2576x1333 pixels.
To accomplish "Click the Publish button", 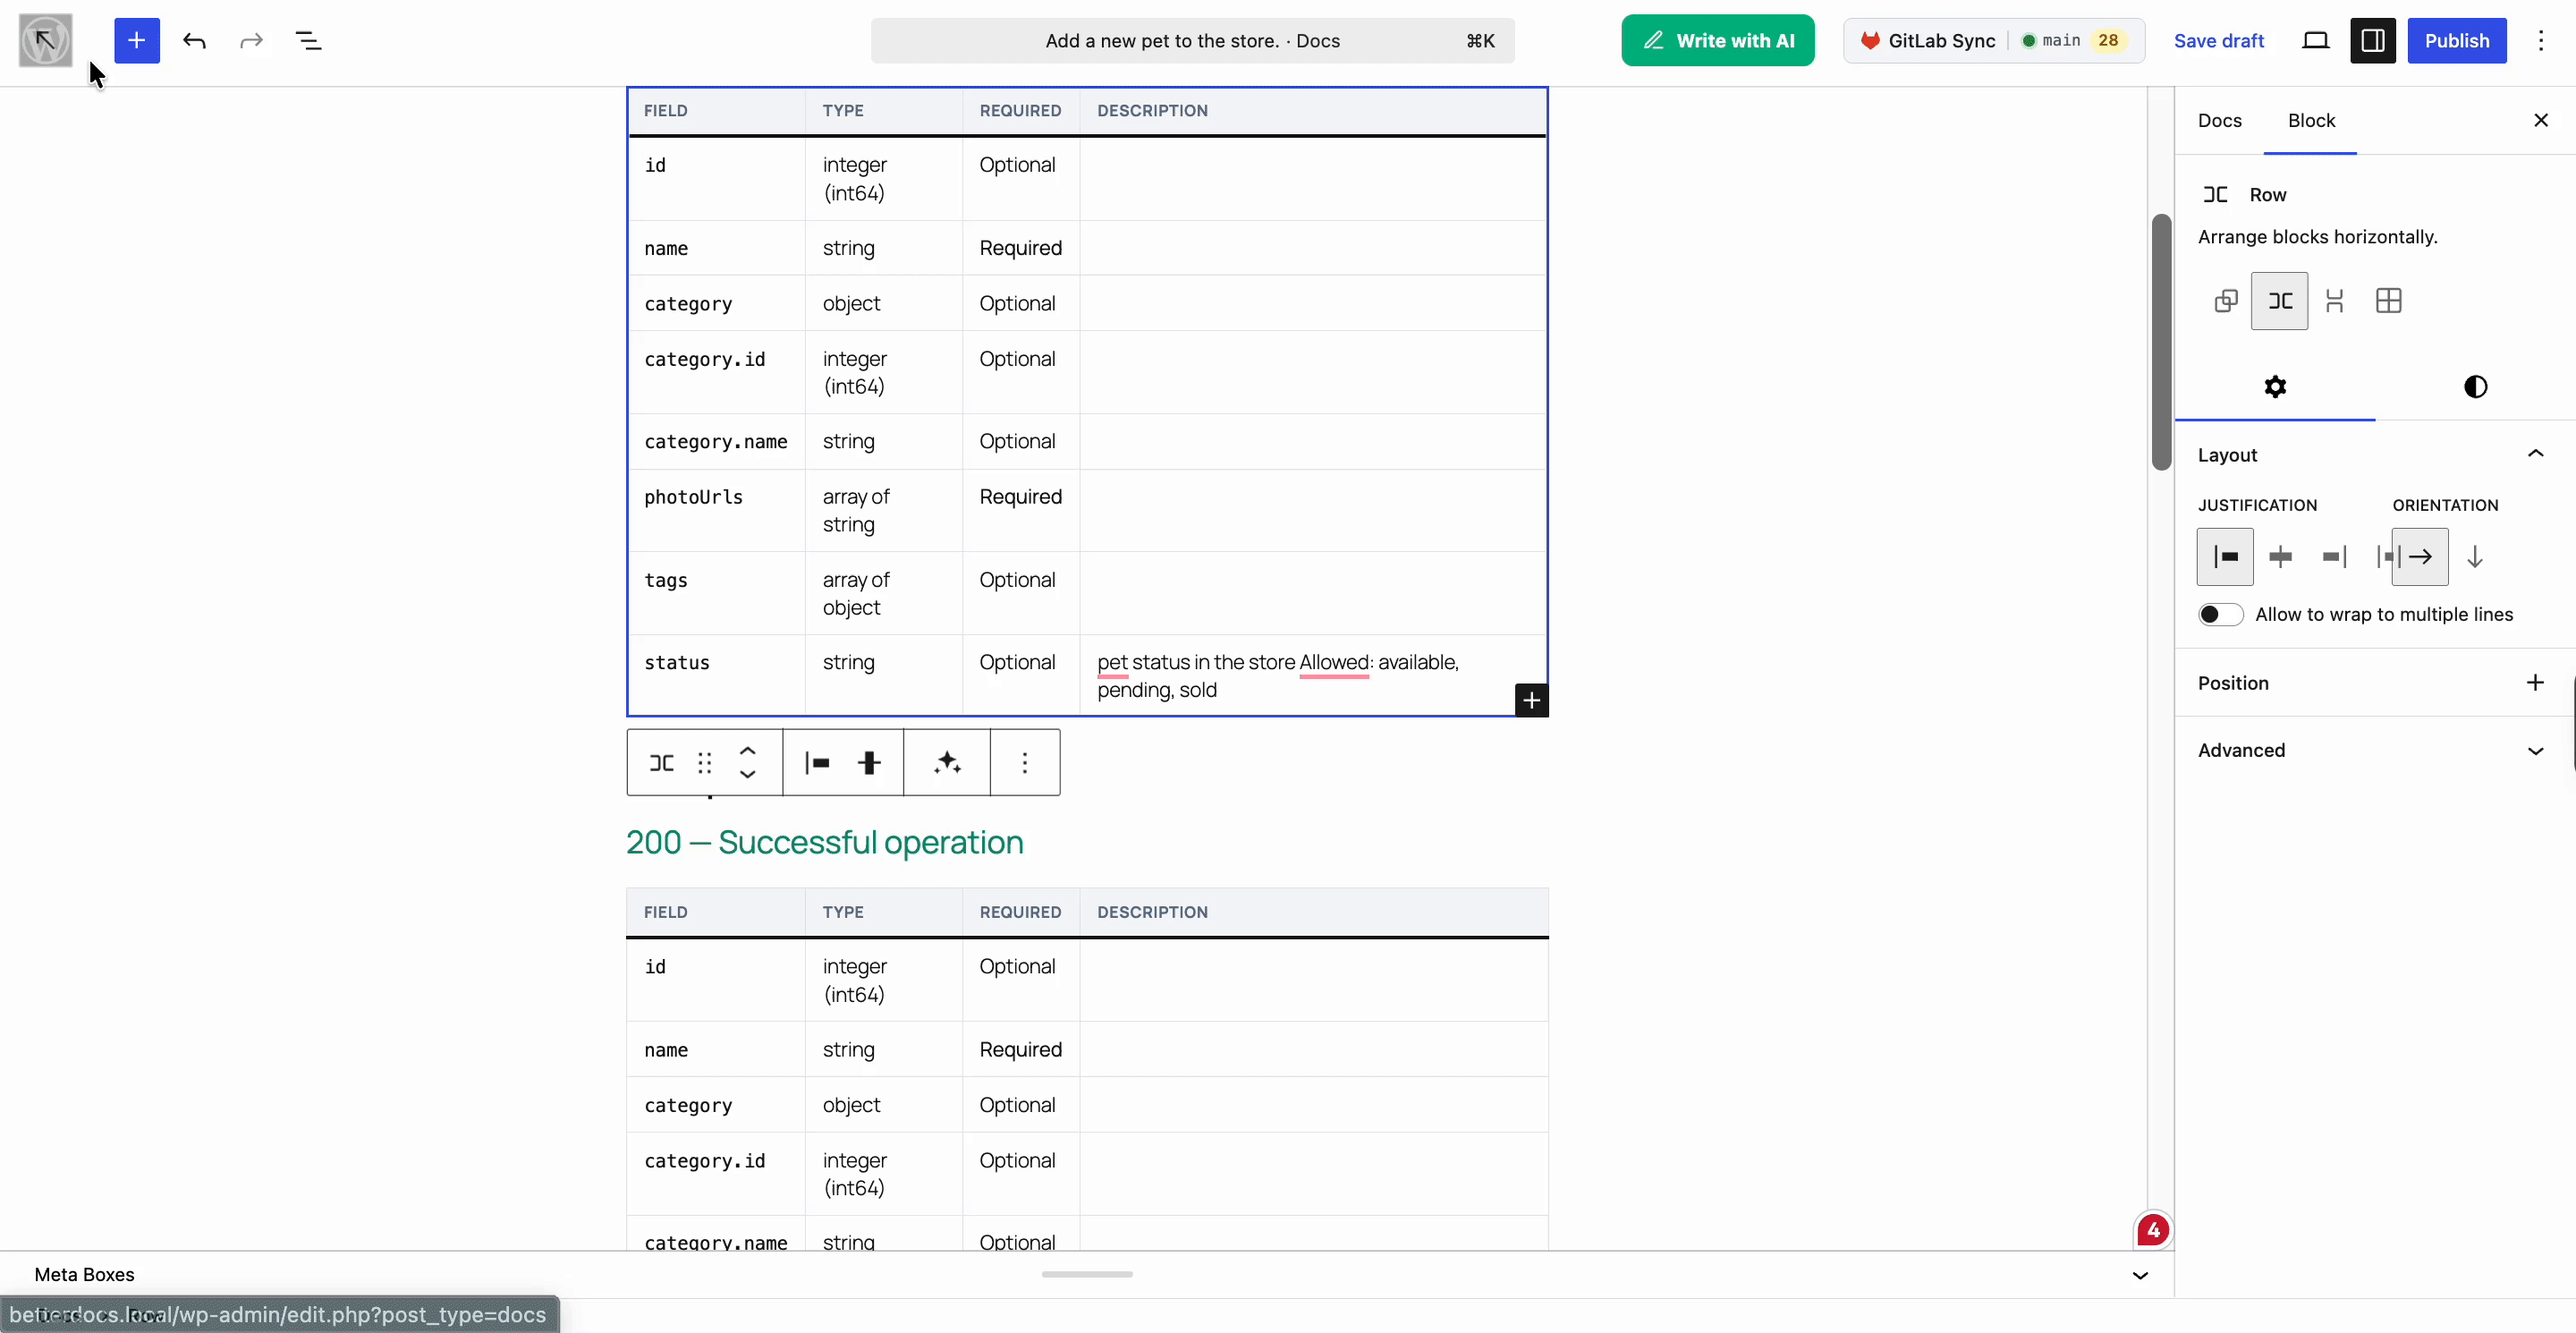I will 2457,40.
